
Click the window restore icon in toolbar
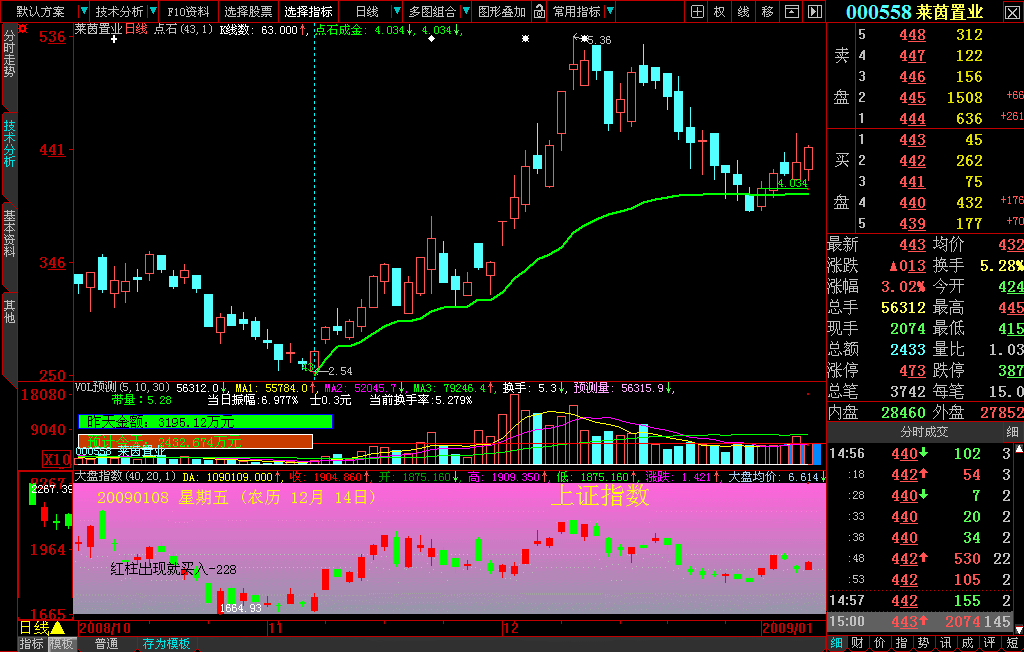[792, 11]
